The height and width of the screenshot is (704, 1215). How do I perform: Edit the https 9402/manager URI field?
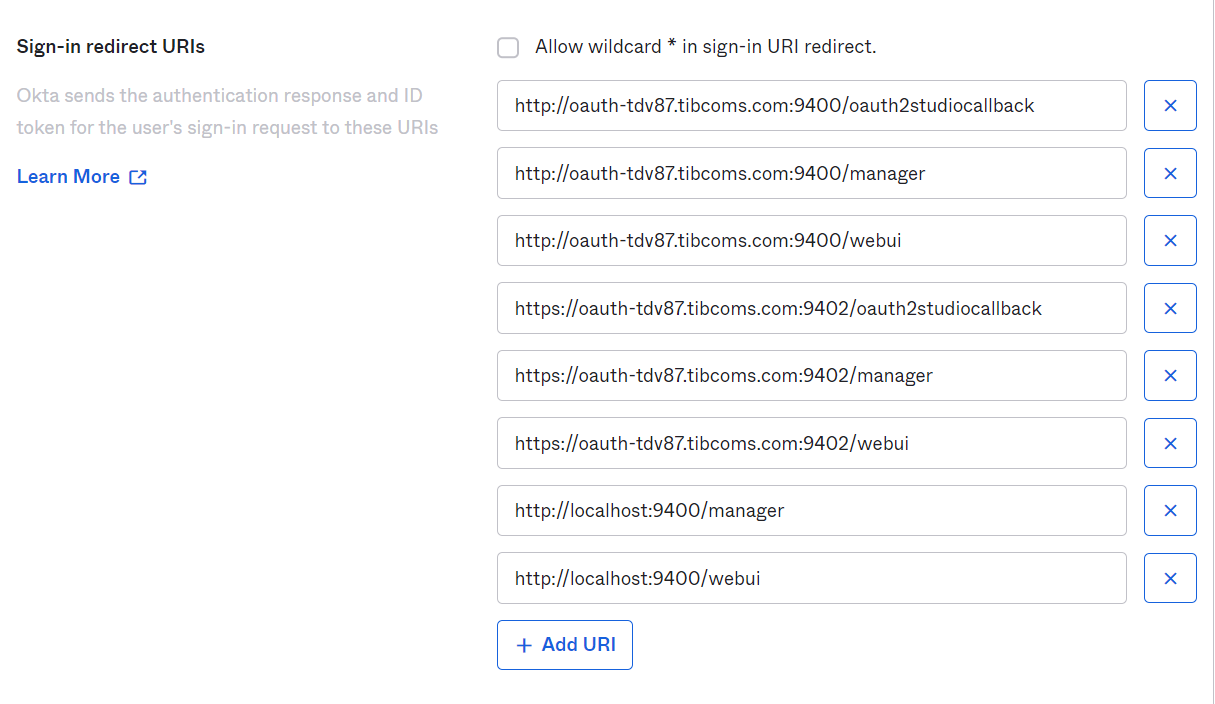click(812, 376)
